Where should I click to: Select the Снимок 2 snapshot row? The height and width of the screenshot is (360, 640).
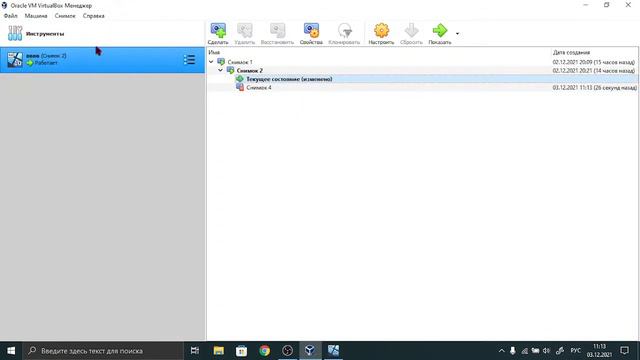pyautogui.click(x=422, y=70)
